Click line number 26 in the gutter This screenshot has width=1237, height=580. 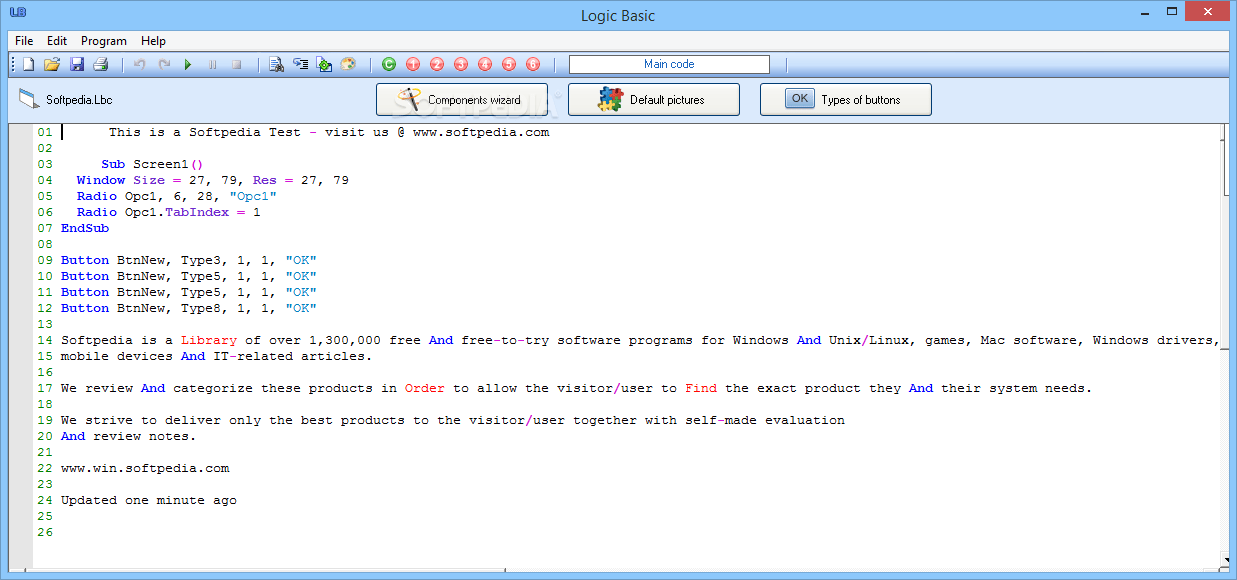[44, 532]
